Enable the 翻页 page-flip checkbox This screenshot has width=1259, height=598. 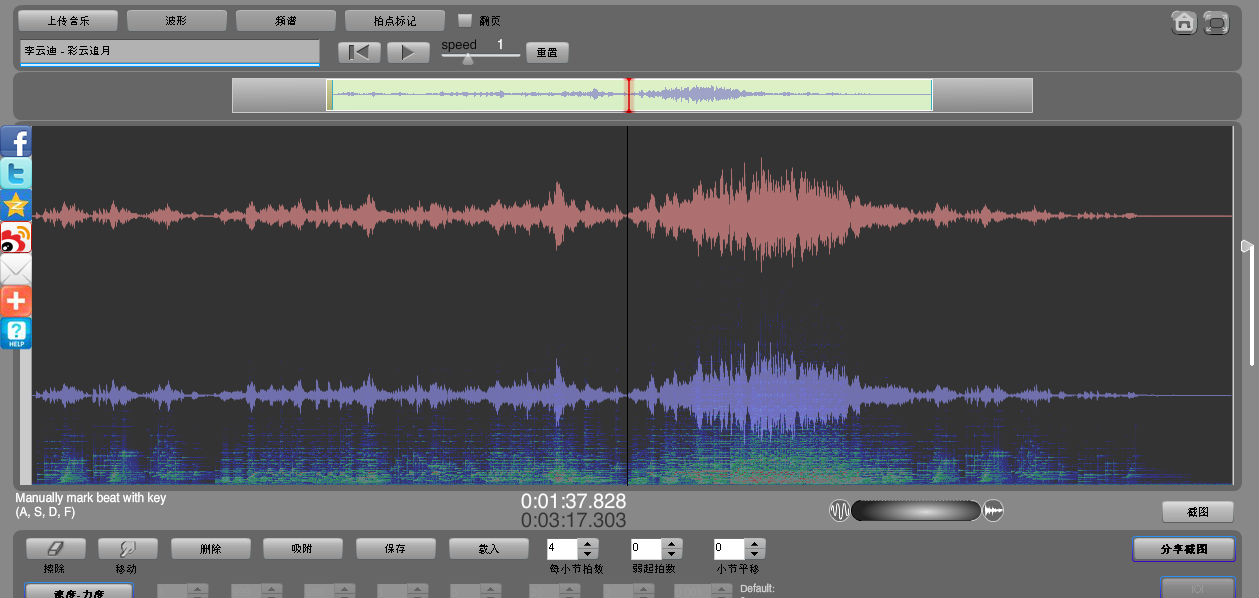point(465,21)
